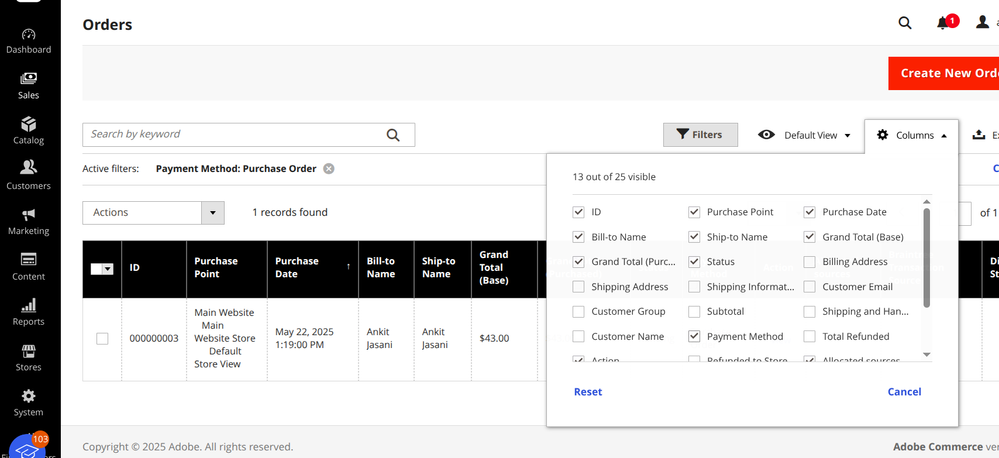Click the magnifier icon in header

(905, 23)
